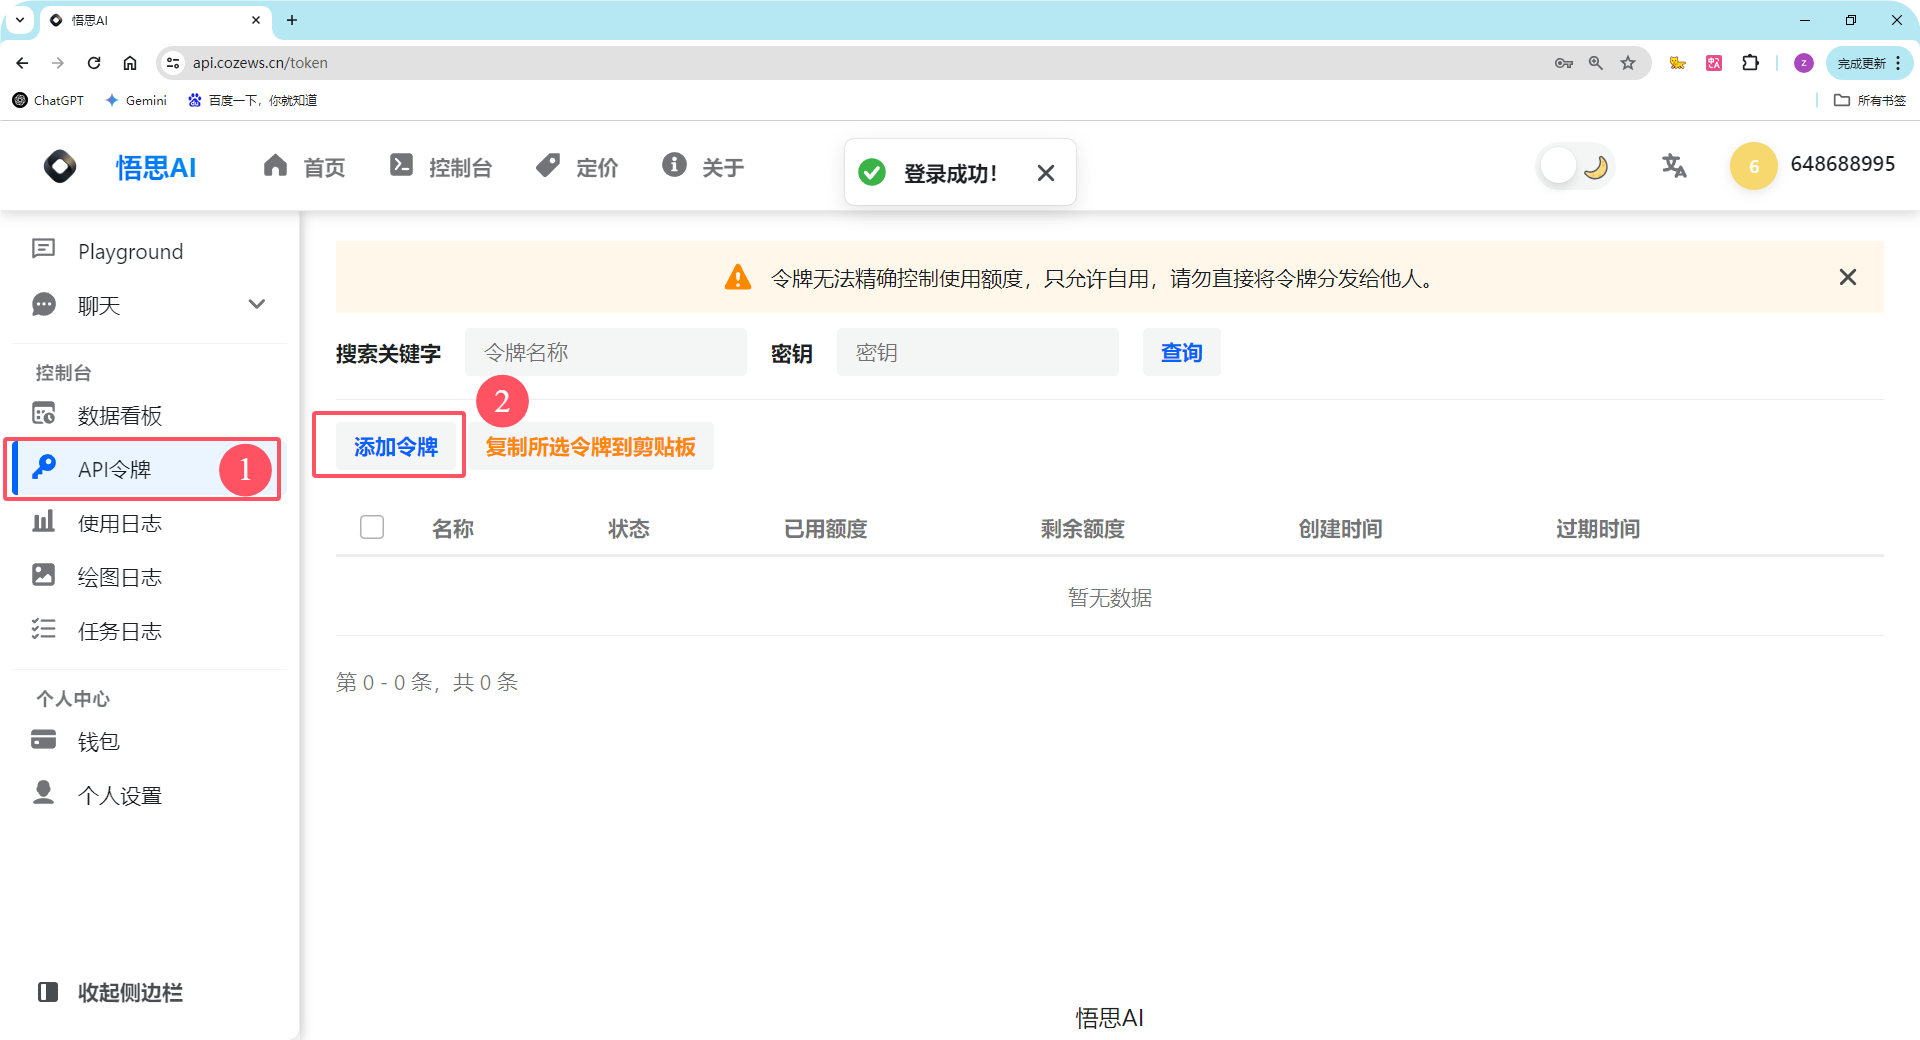Click the 完成更新 update button
The height and width of the screenshot is (1040, 1920).
1869,63
